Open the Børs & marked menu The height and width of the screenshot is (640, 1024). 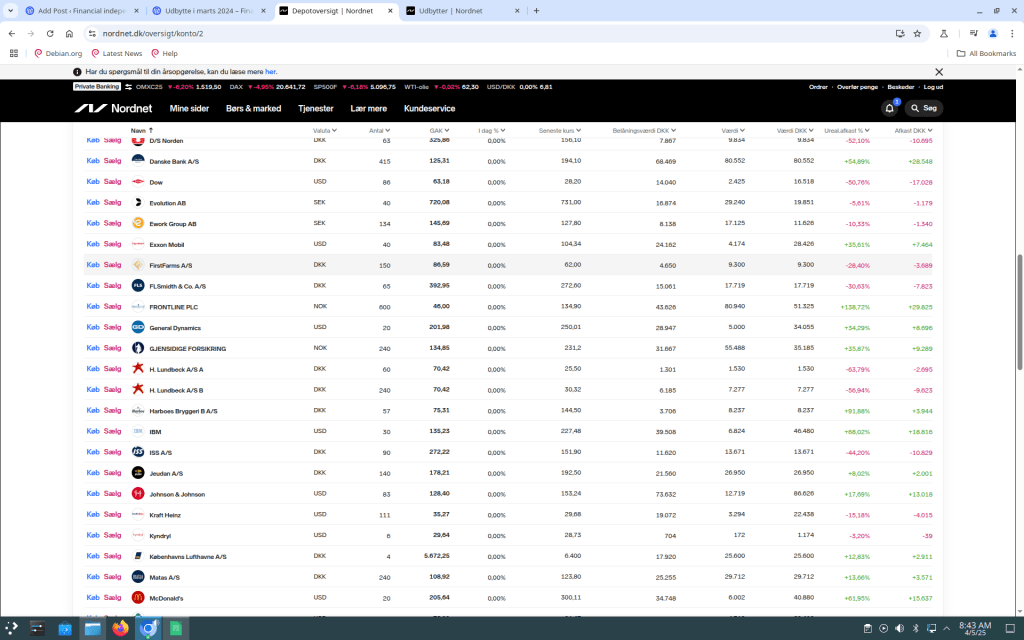point(253,108)
